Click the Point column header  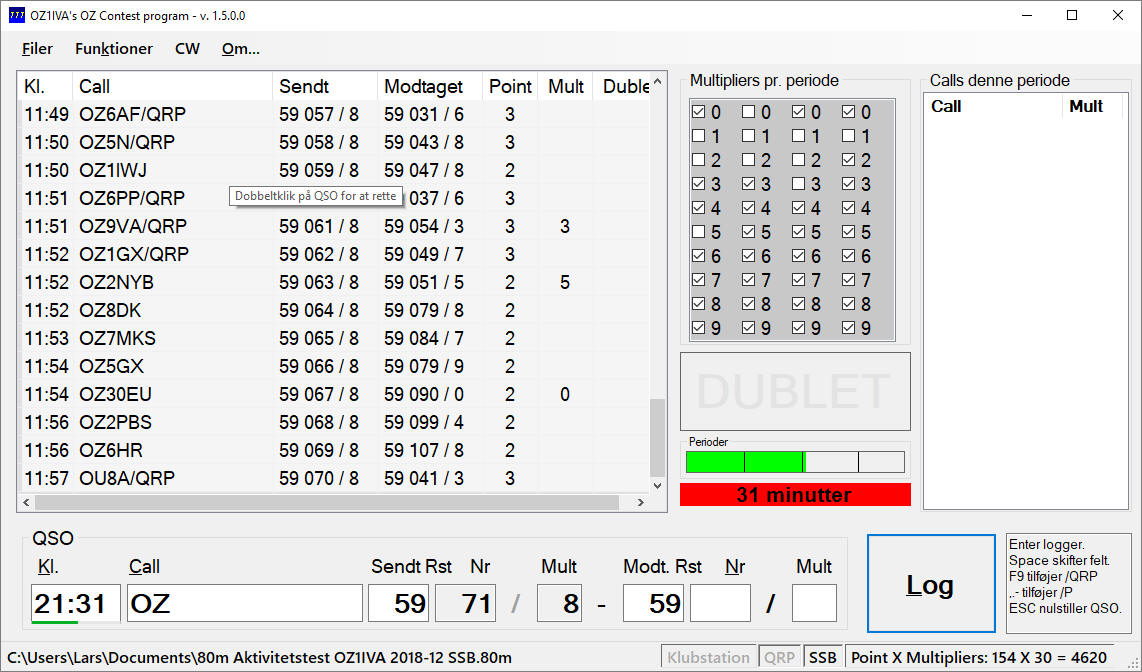click(x=510, y=86)
